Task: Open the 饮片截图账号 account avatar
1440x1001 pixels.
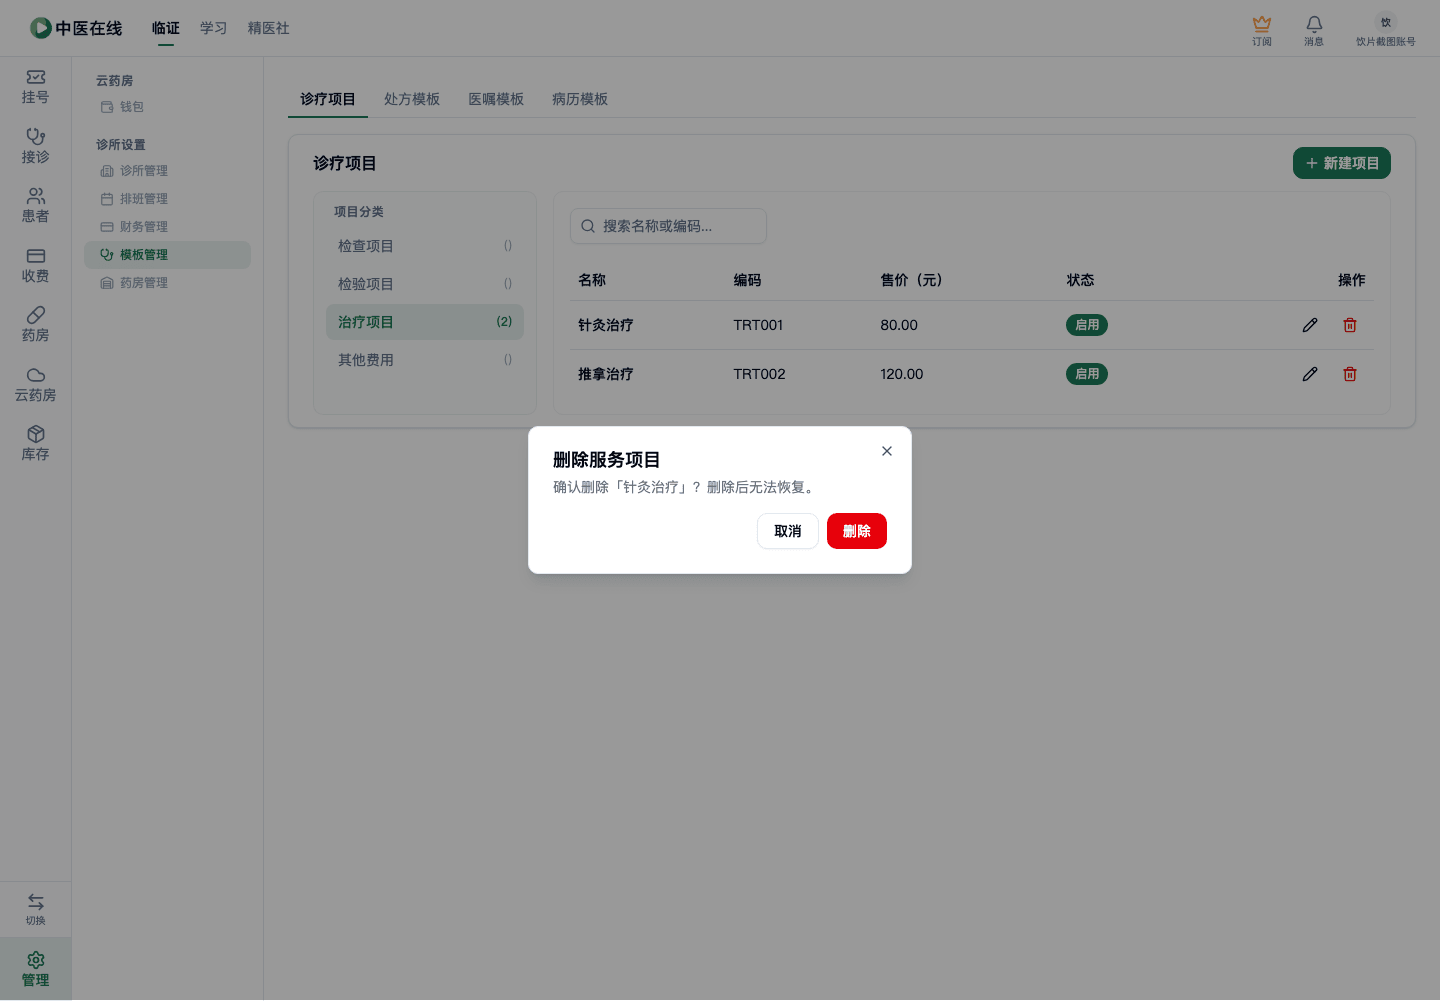Action: (1386, 30)
